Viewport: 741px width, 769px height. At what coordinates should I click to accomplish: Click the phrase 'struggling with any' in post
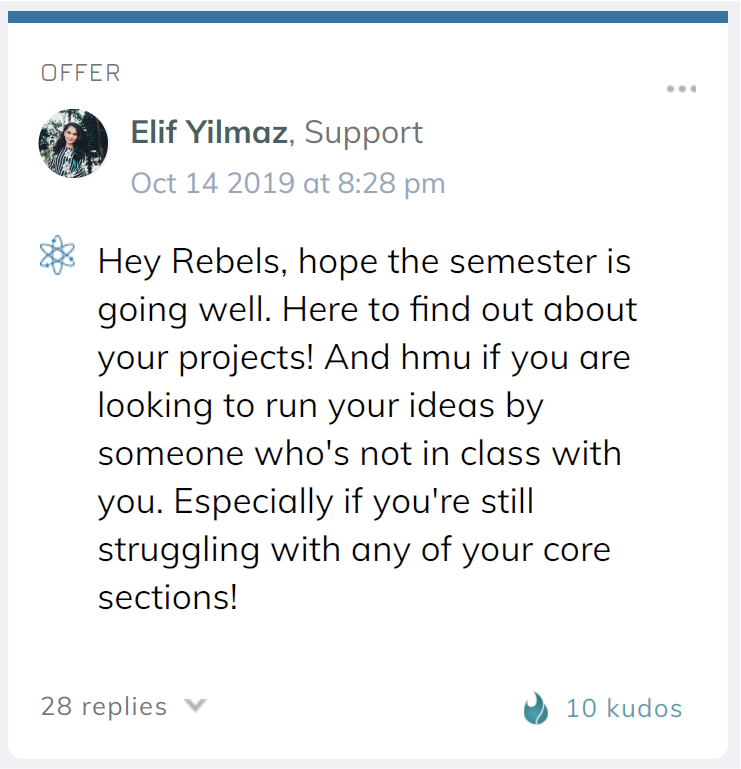tap(255, 551)
